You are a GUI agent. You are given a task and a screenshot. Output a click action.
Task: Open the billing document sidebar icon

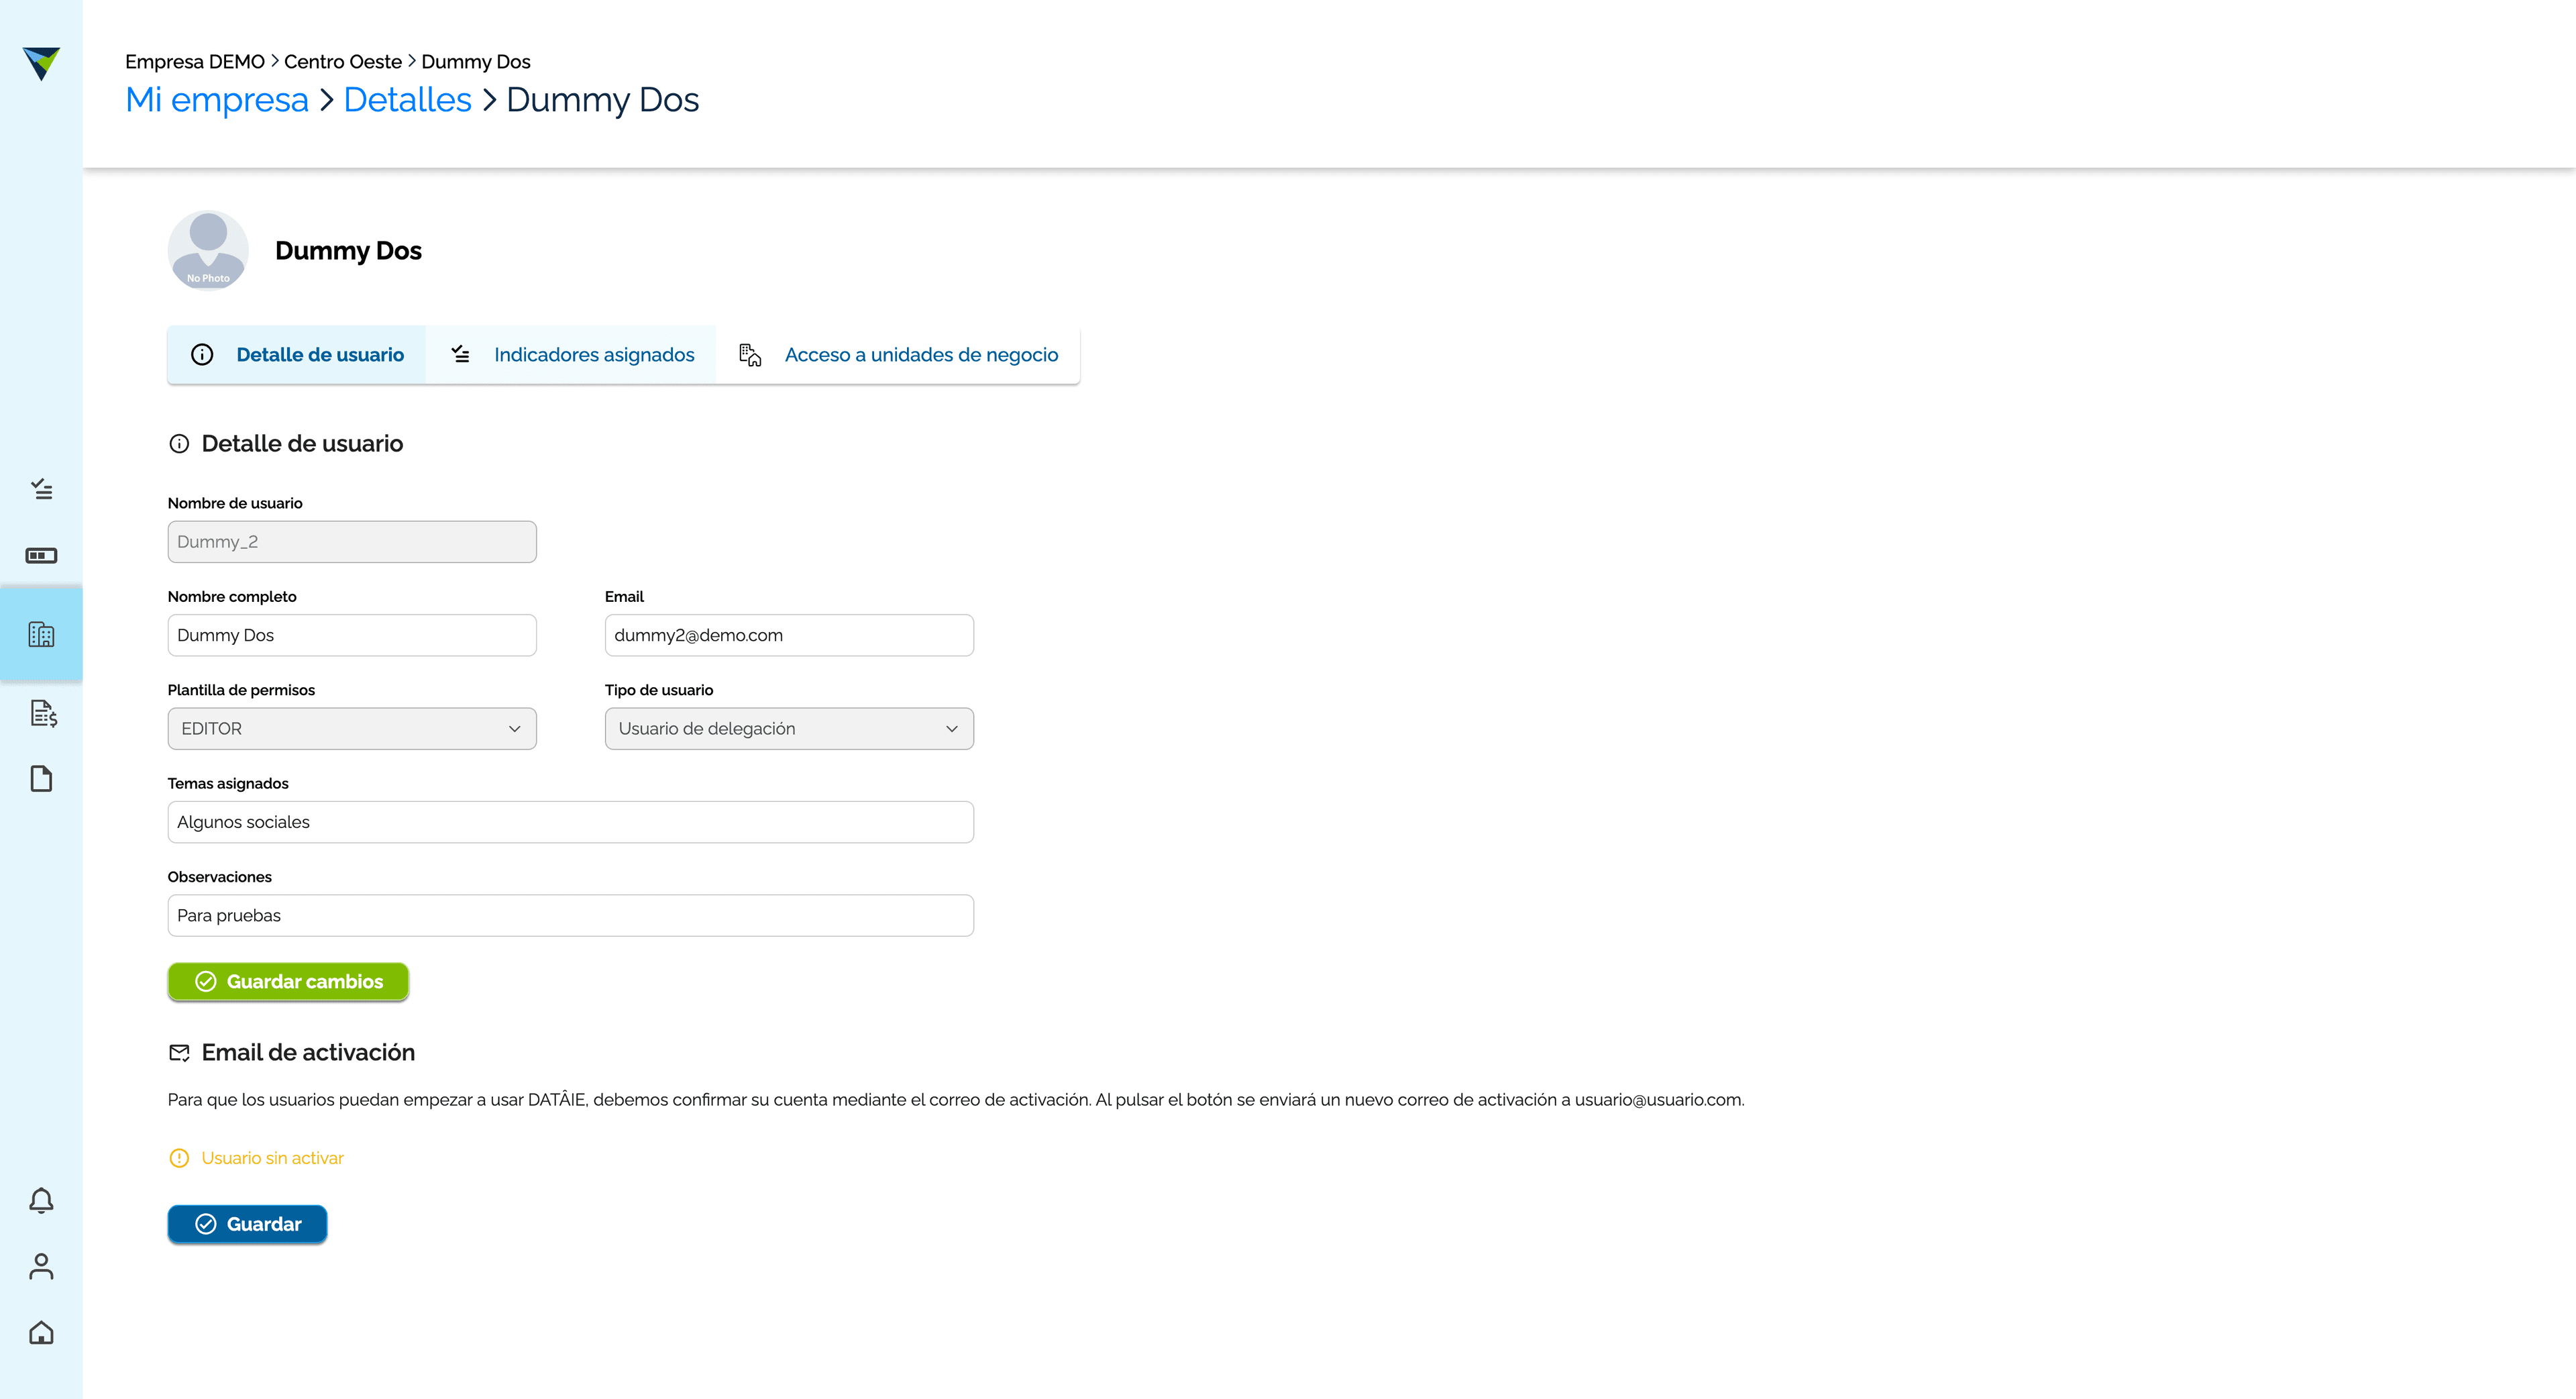click(x=43, y=713)
